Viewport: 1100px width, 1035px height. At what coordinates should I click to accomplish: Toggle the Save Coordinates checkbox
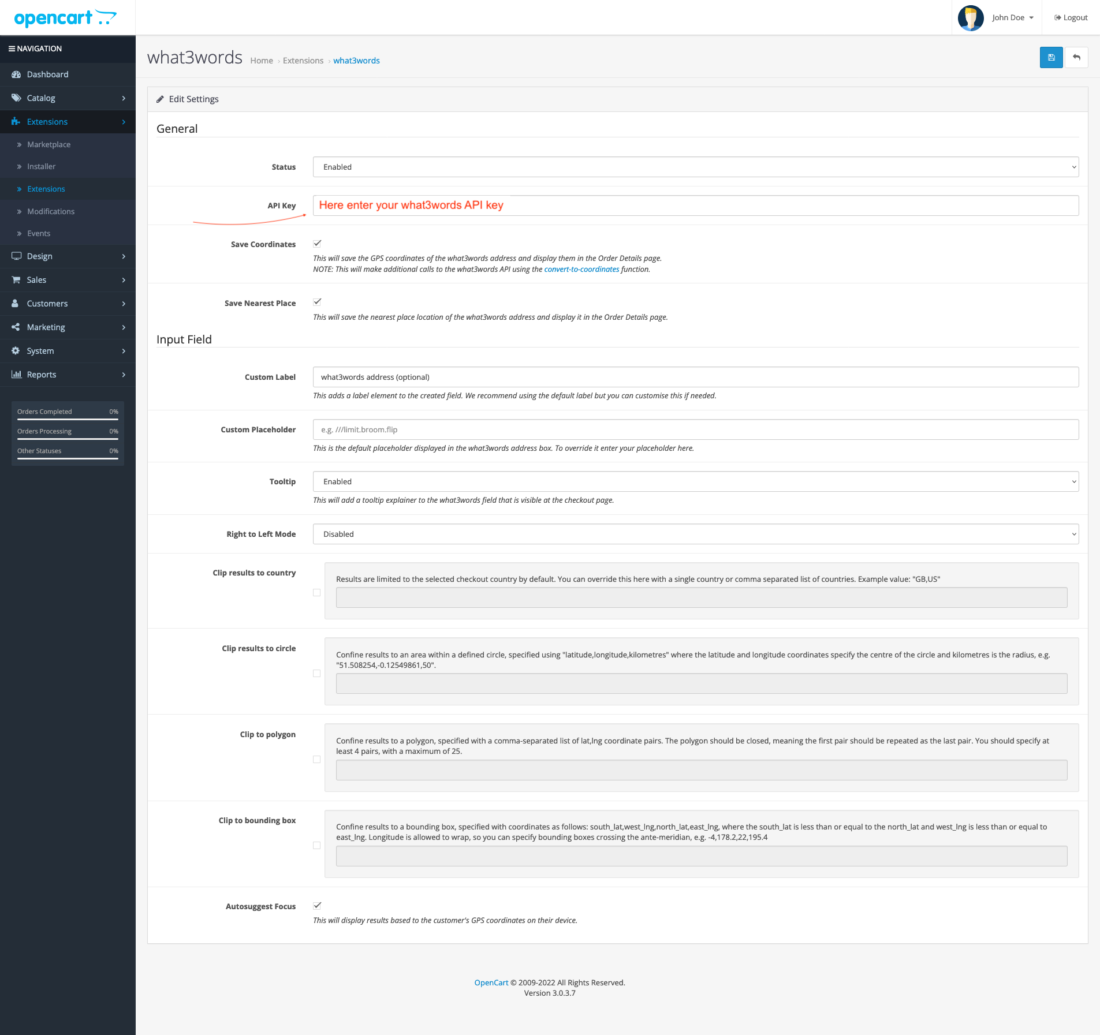pyautogui.click(x=317, y=243)
